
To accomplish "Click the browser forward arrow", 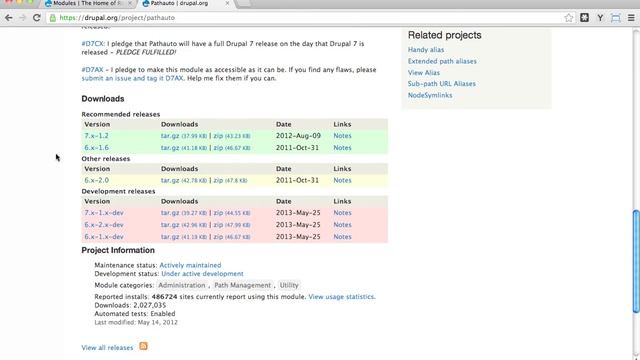I will [22, 18].
